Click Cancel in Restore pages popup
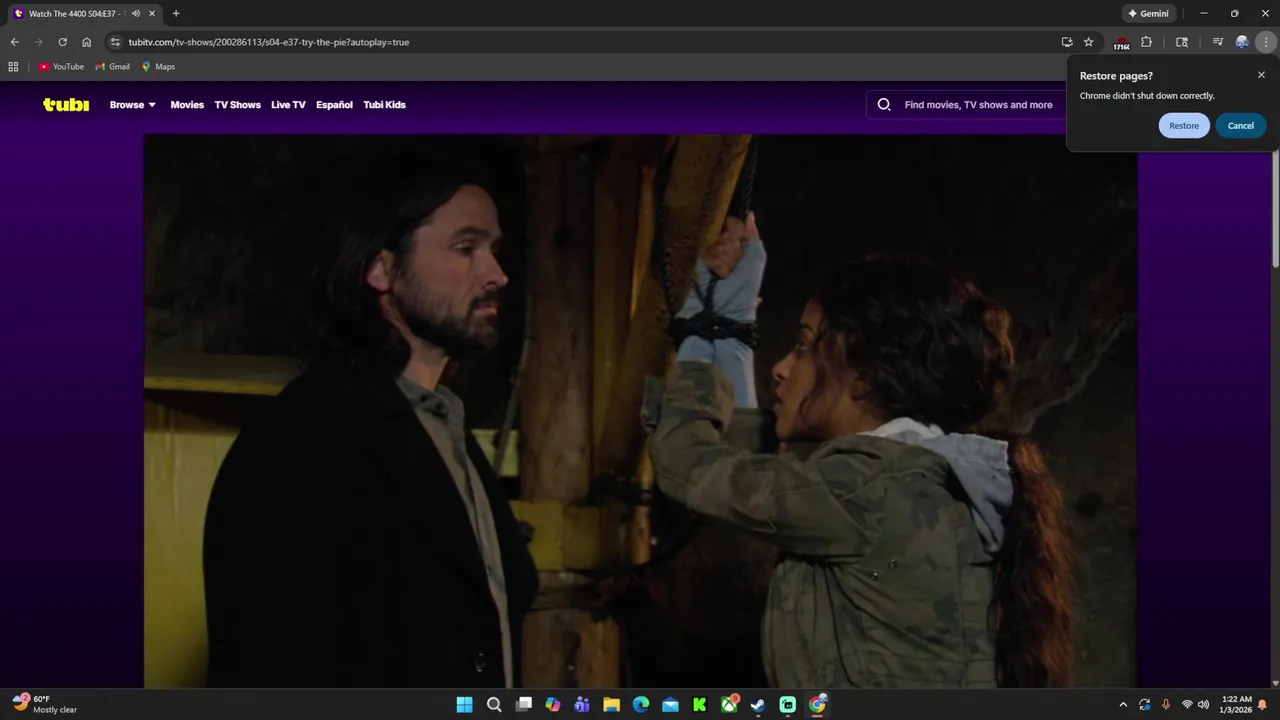The height and width of the screenshot is (720, 1280). (1241, 125)
